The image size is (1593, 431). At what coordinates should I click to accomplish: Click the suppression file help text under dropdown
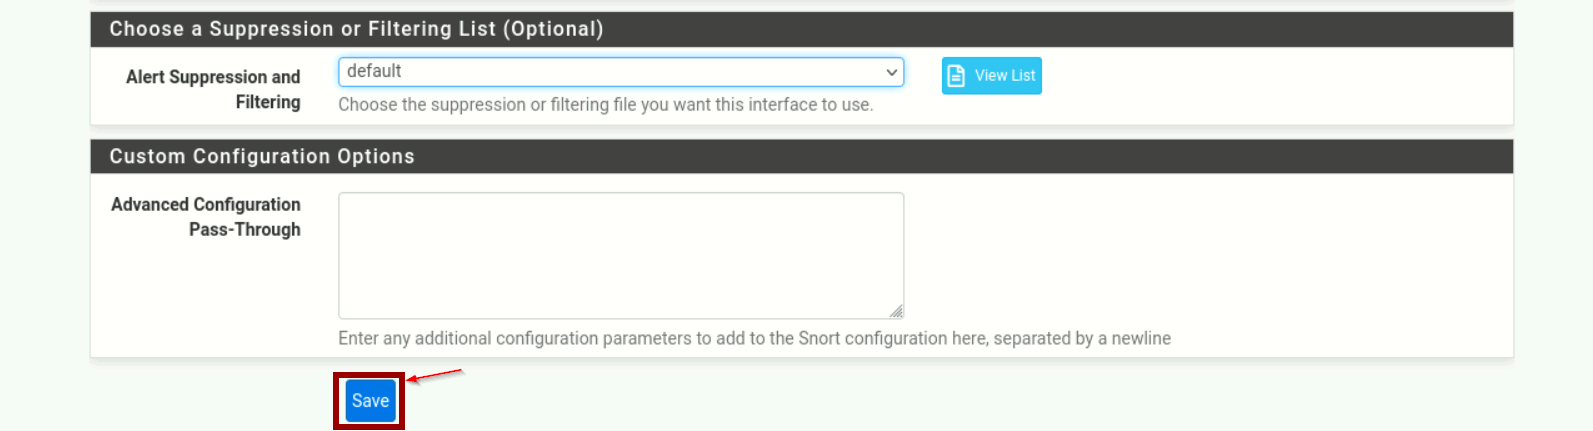[x=605, y=105]
